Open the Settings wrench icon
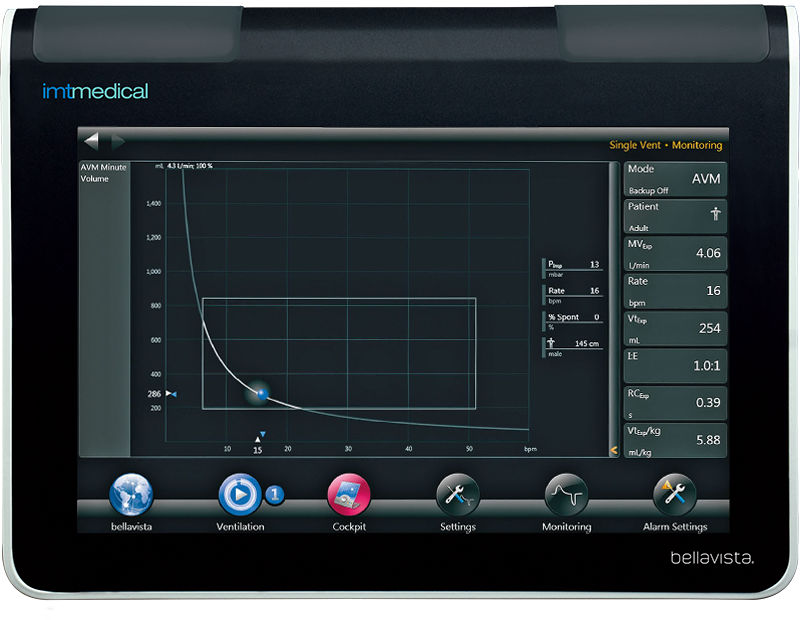Image resolution: width=800 pixels, height=620 pixels. click(x=458, y=494)
